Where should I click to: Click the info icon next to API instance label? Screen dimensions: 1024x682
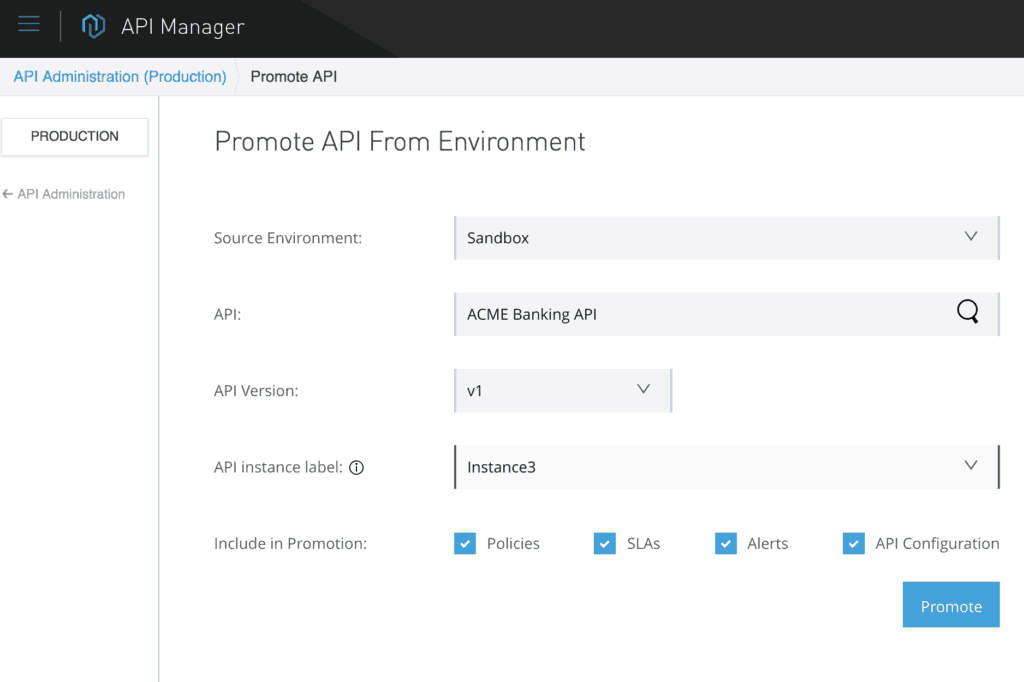tap(357, 467)
